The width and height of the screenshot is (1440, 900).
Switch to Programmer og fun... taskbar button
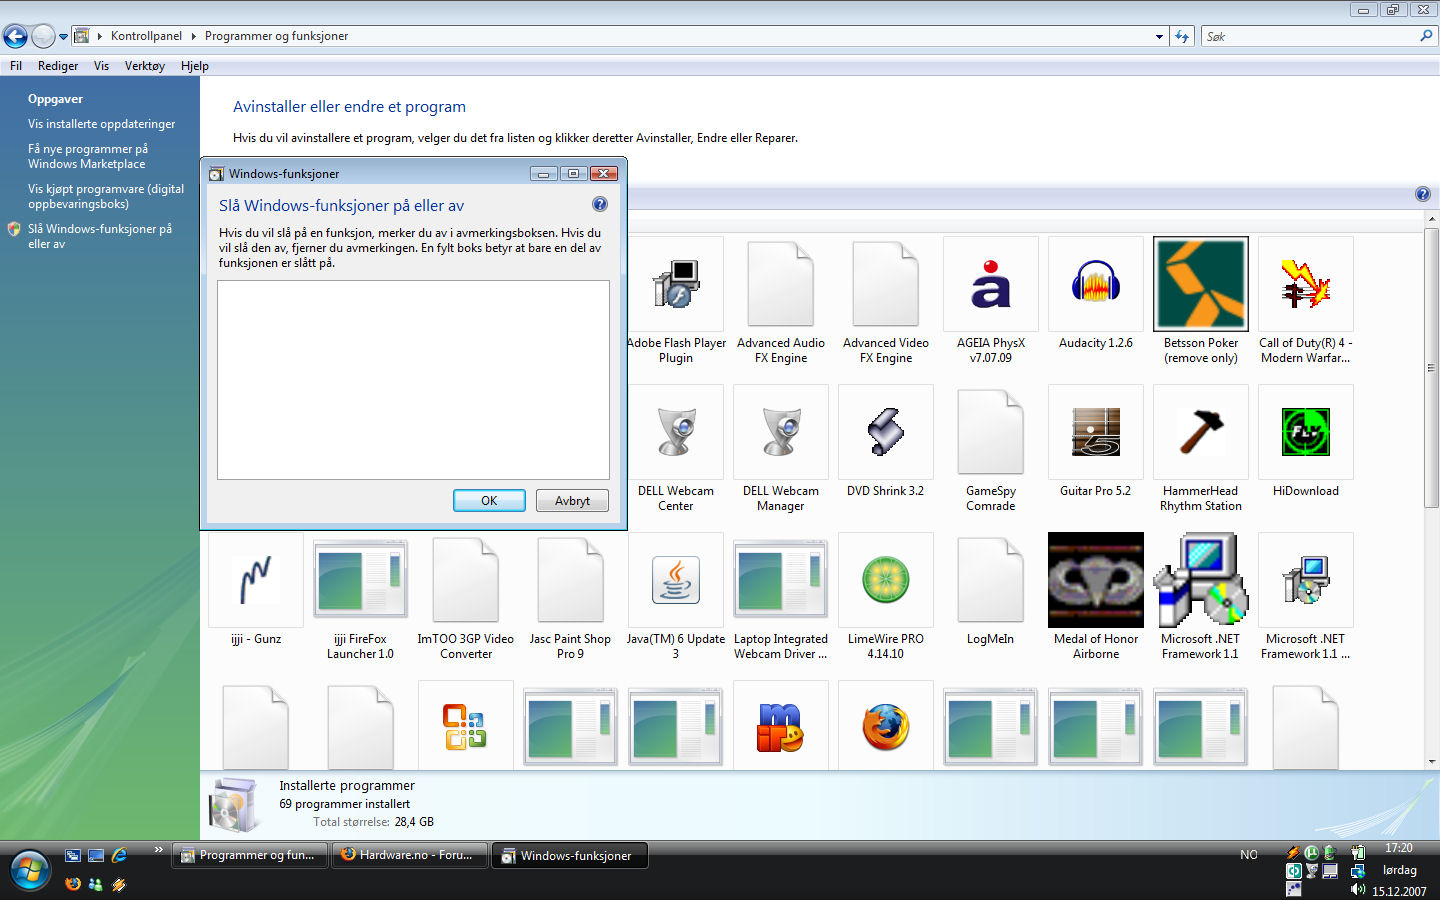tap(250, 855)
